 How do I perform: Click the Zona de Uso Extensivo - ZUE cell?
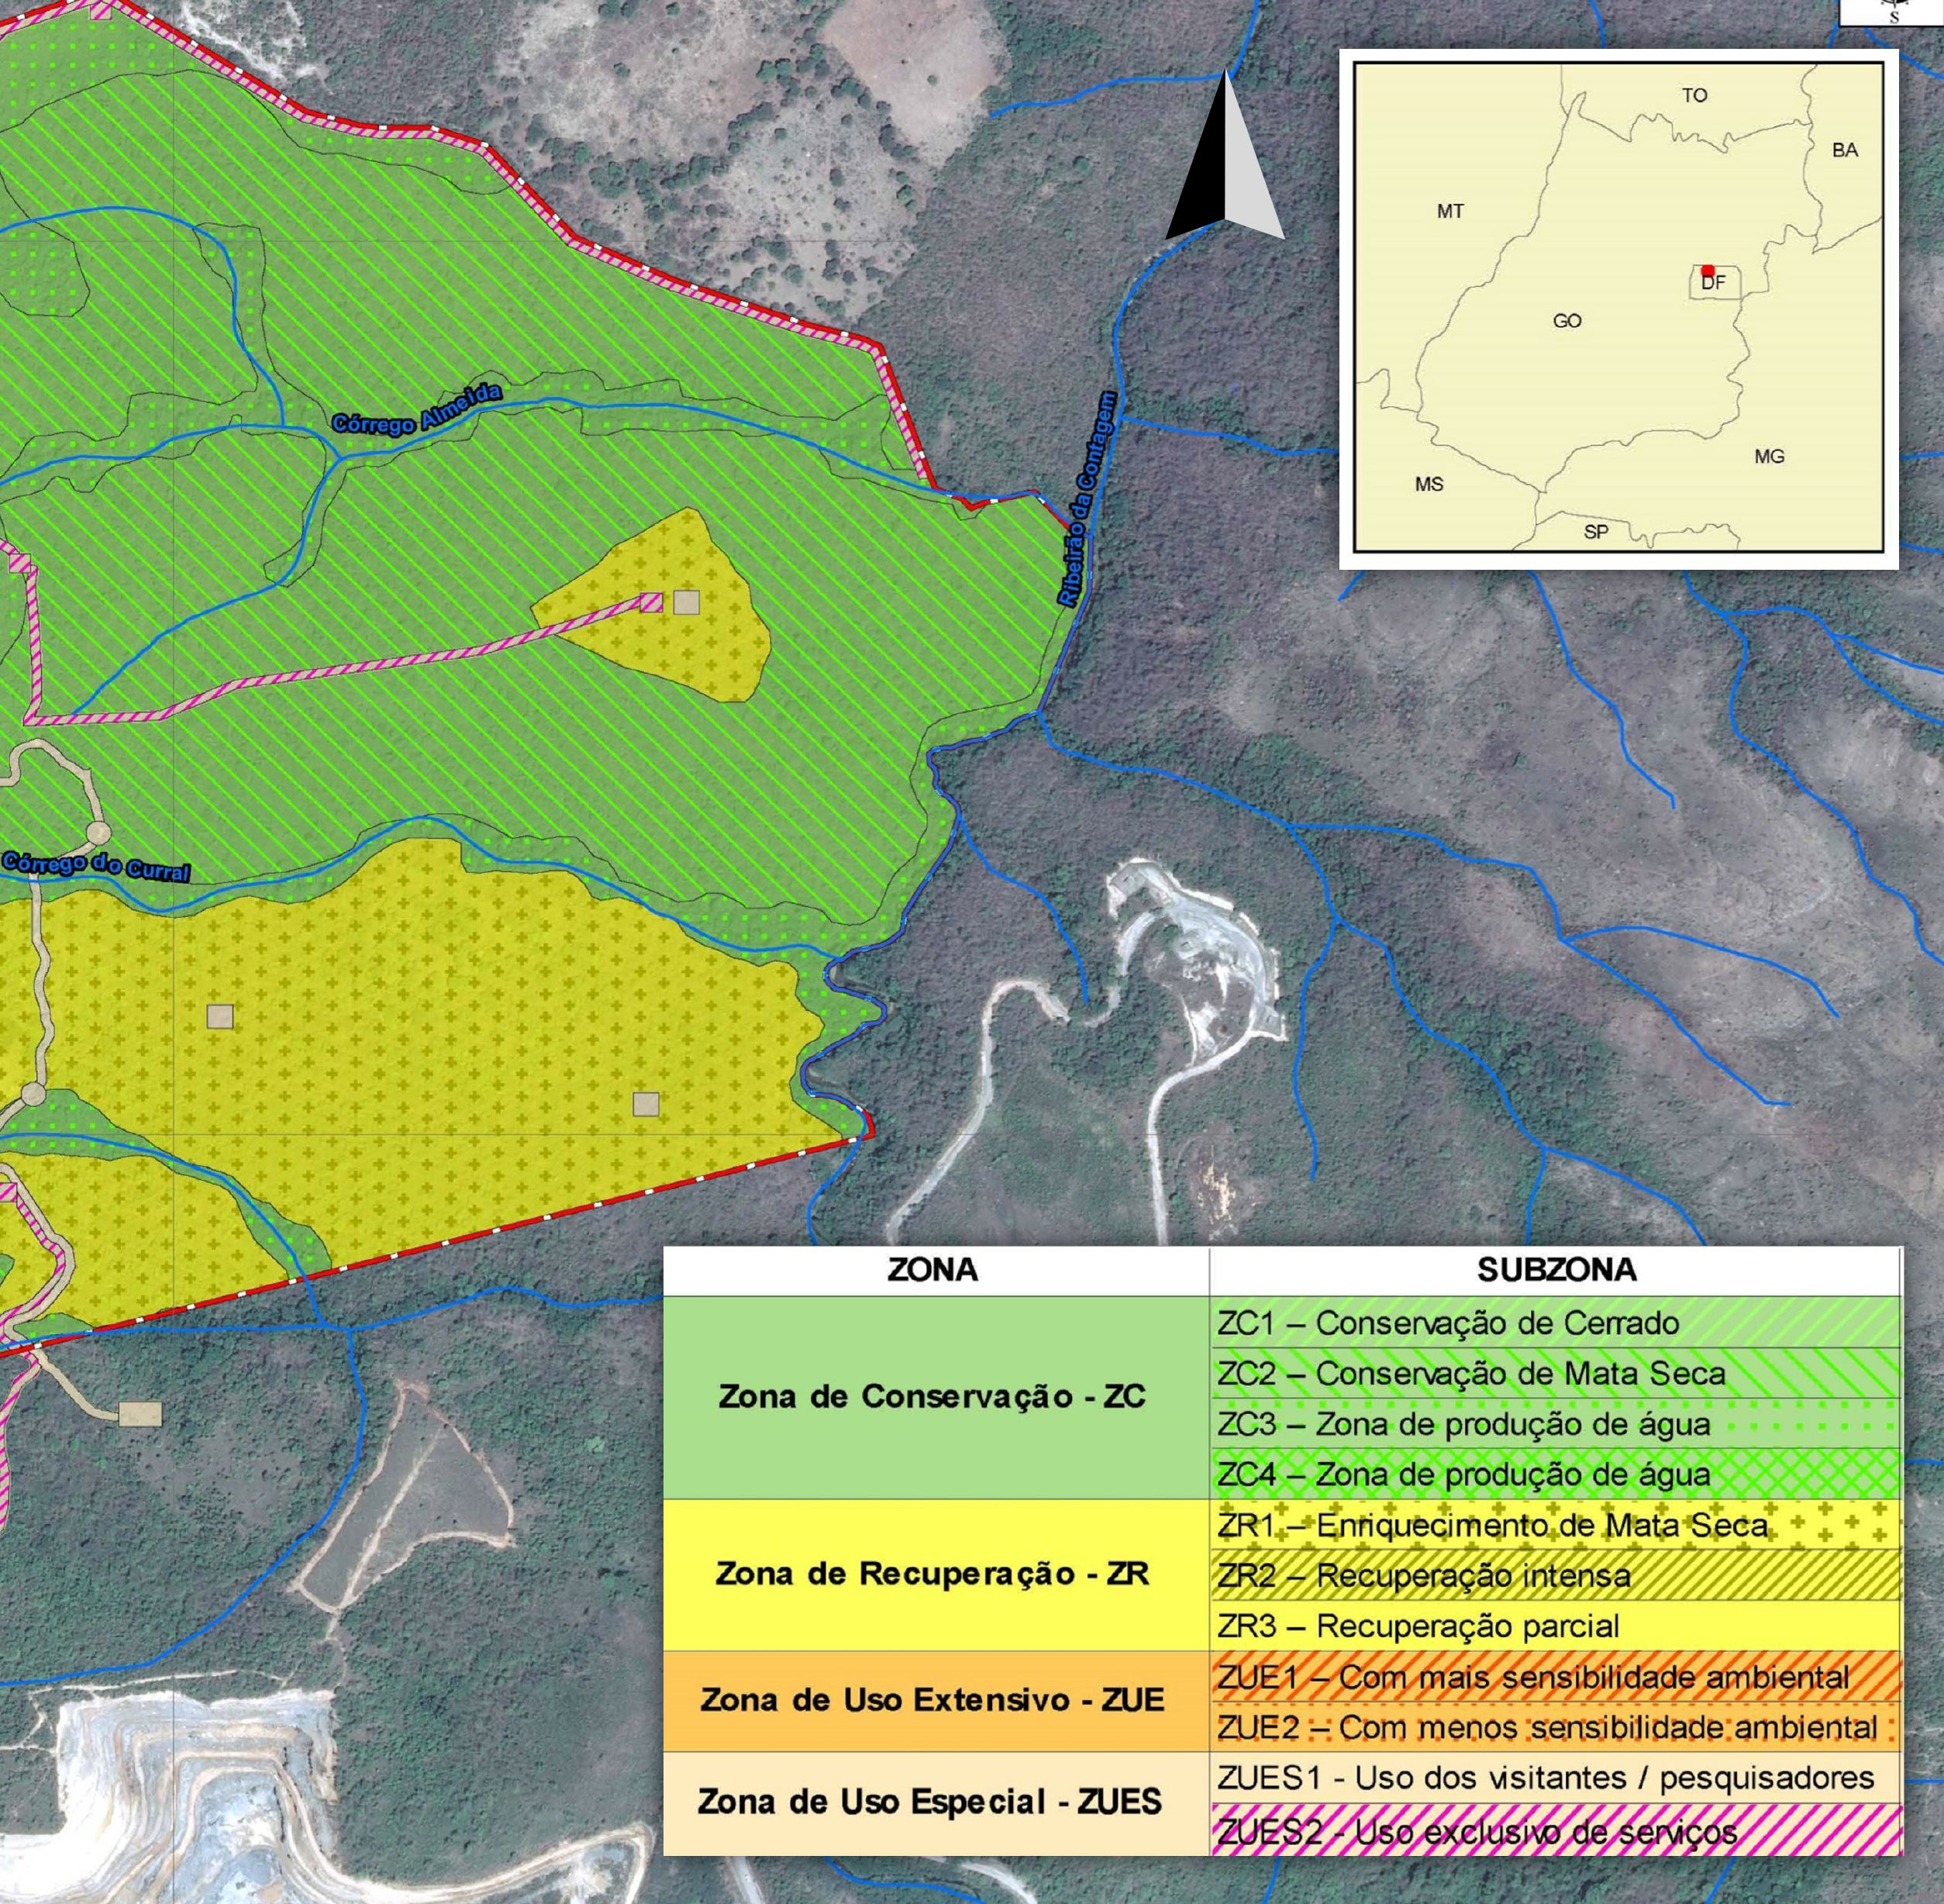936,1700
